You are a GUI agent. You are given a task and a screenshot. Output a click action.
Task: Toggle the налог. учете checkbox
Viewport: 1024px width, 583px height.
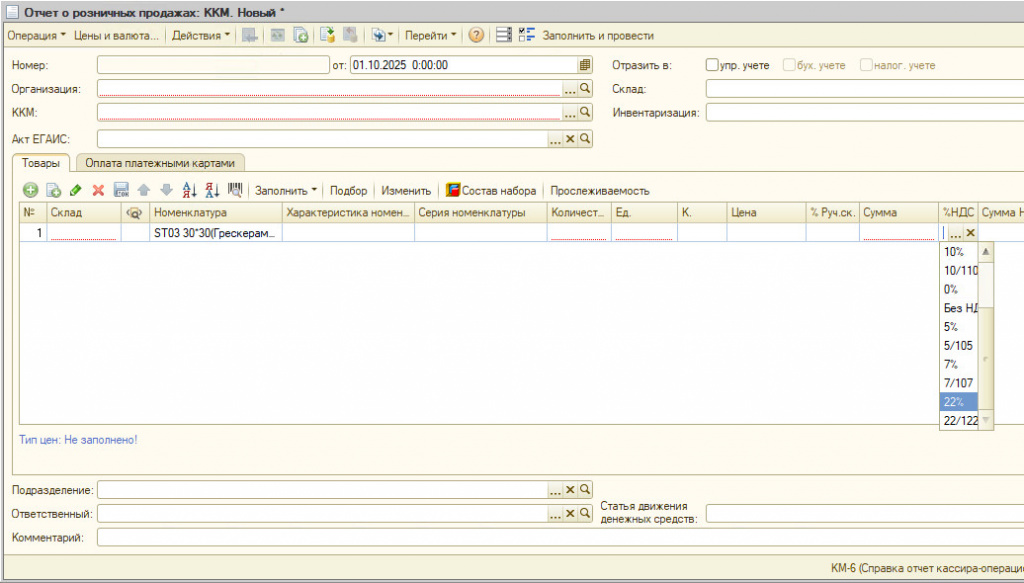click(866, 65)
